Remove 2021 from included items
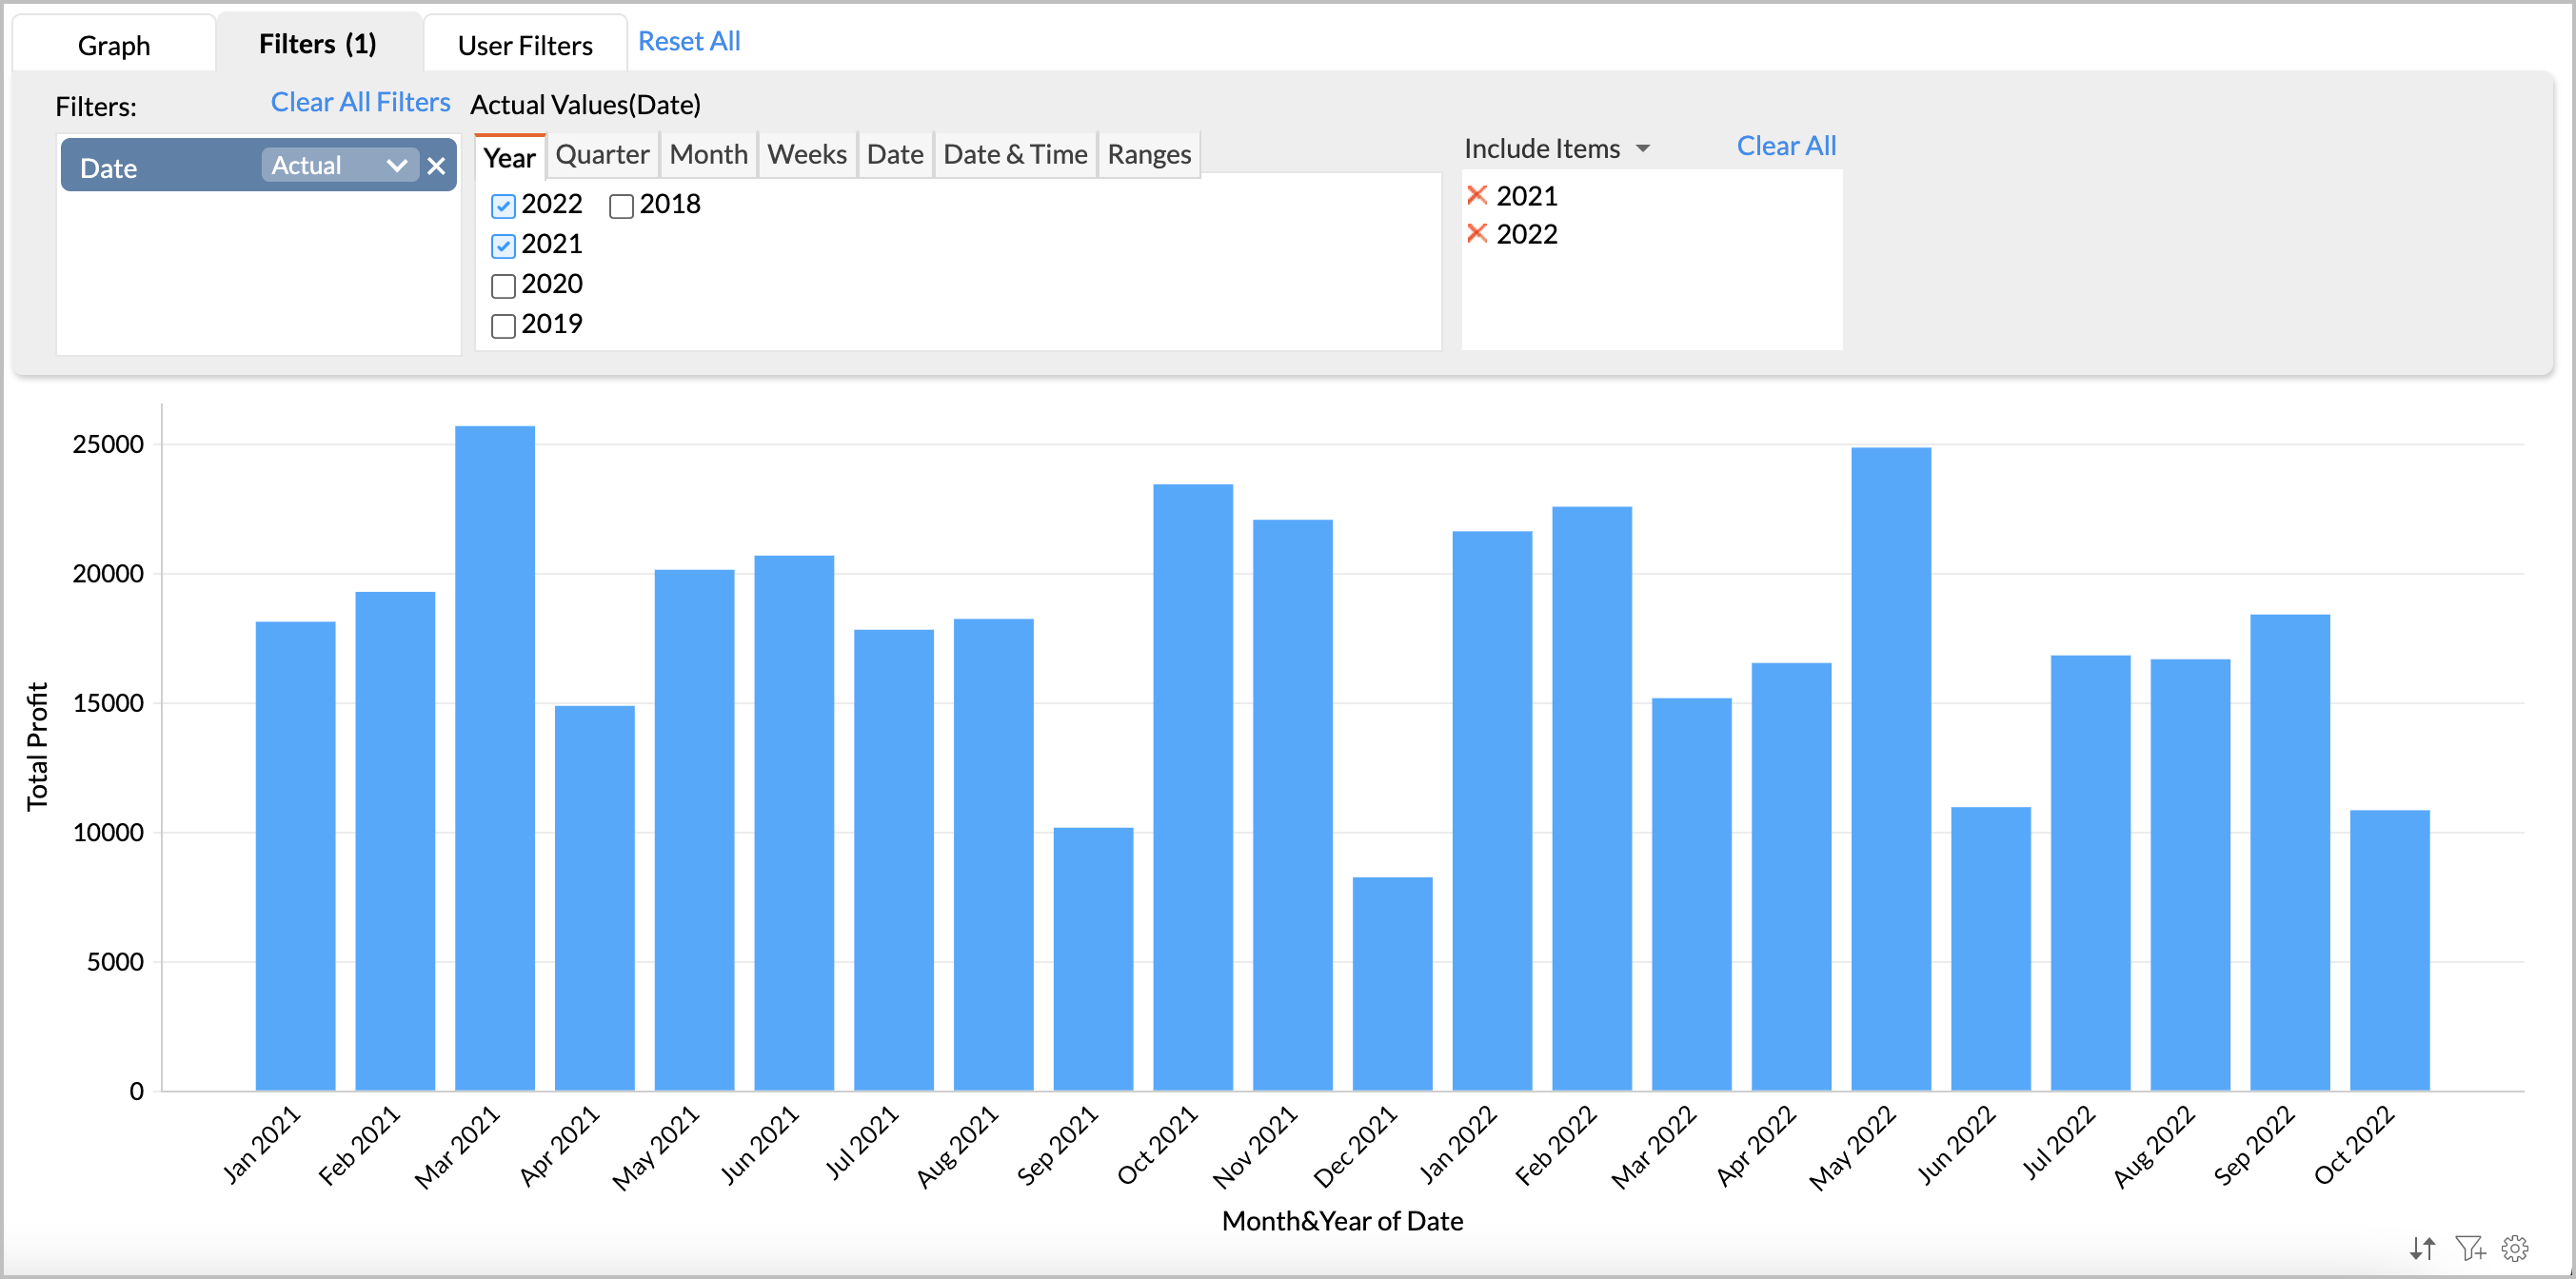Viewport: 2576px width, 1279px height. click(x=1477, y=195)
